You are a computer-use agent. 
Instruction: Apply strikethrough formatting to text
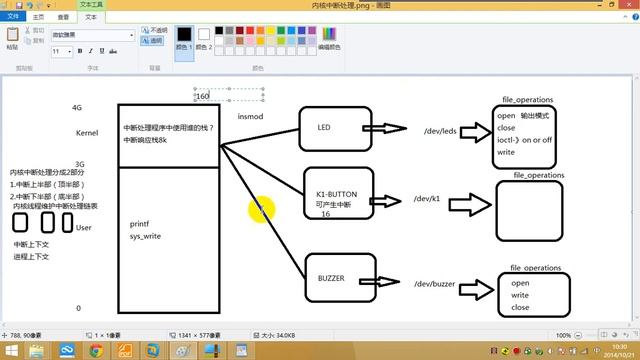pyautogui.click(x=113, y=51)
